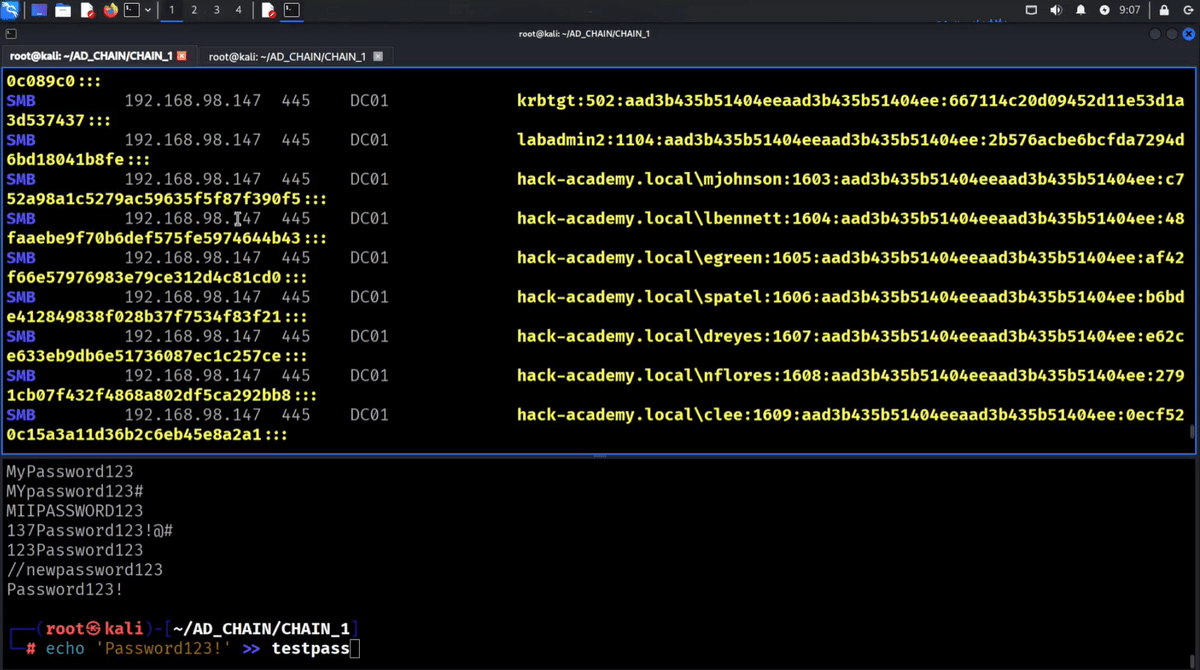Image resolution: width=1200 pixels, height=670 pixels.
Task: Expand the terminal launcher dropdown arrow
Action: click(x=148, y=10)
